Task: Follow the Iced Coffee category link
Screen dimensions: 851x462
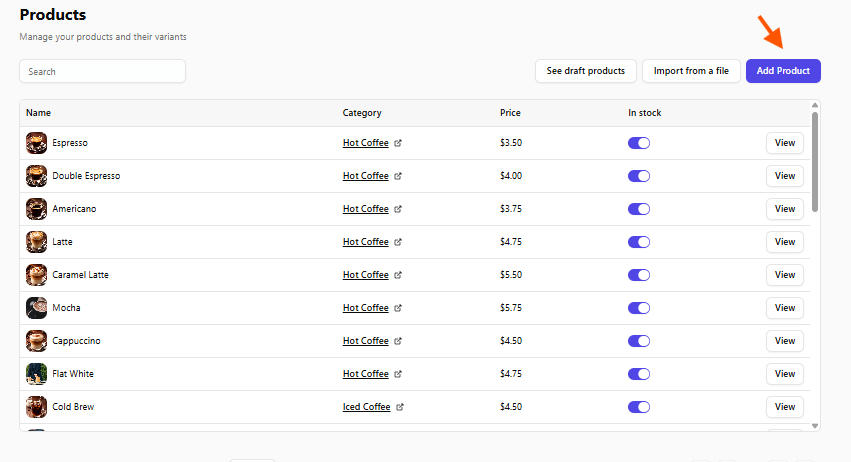Action: [x=366, y=407]
